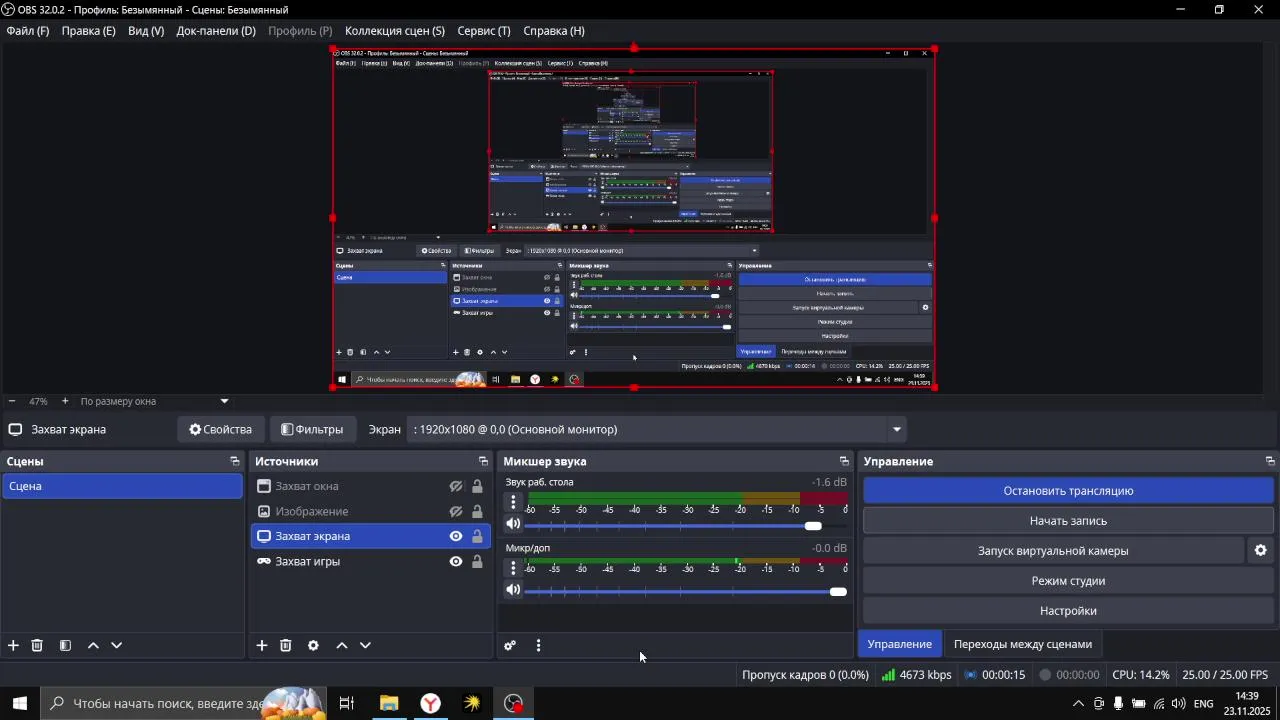Delete selected scene using trash icon
The width and height of the screenshot is (1280, 720).
[x=37, y=646]
